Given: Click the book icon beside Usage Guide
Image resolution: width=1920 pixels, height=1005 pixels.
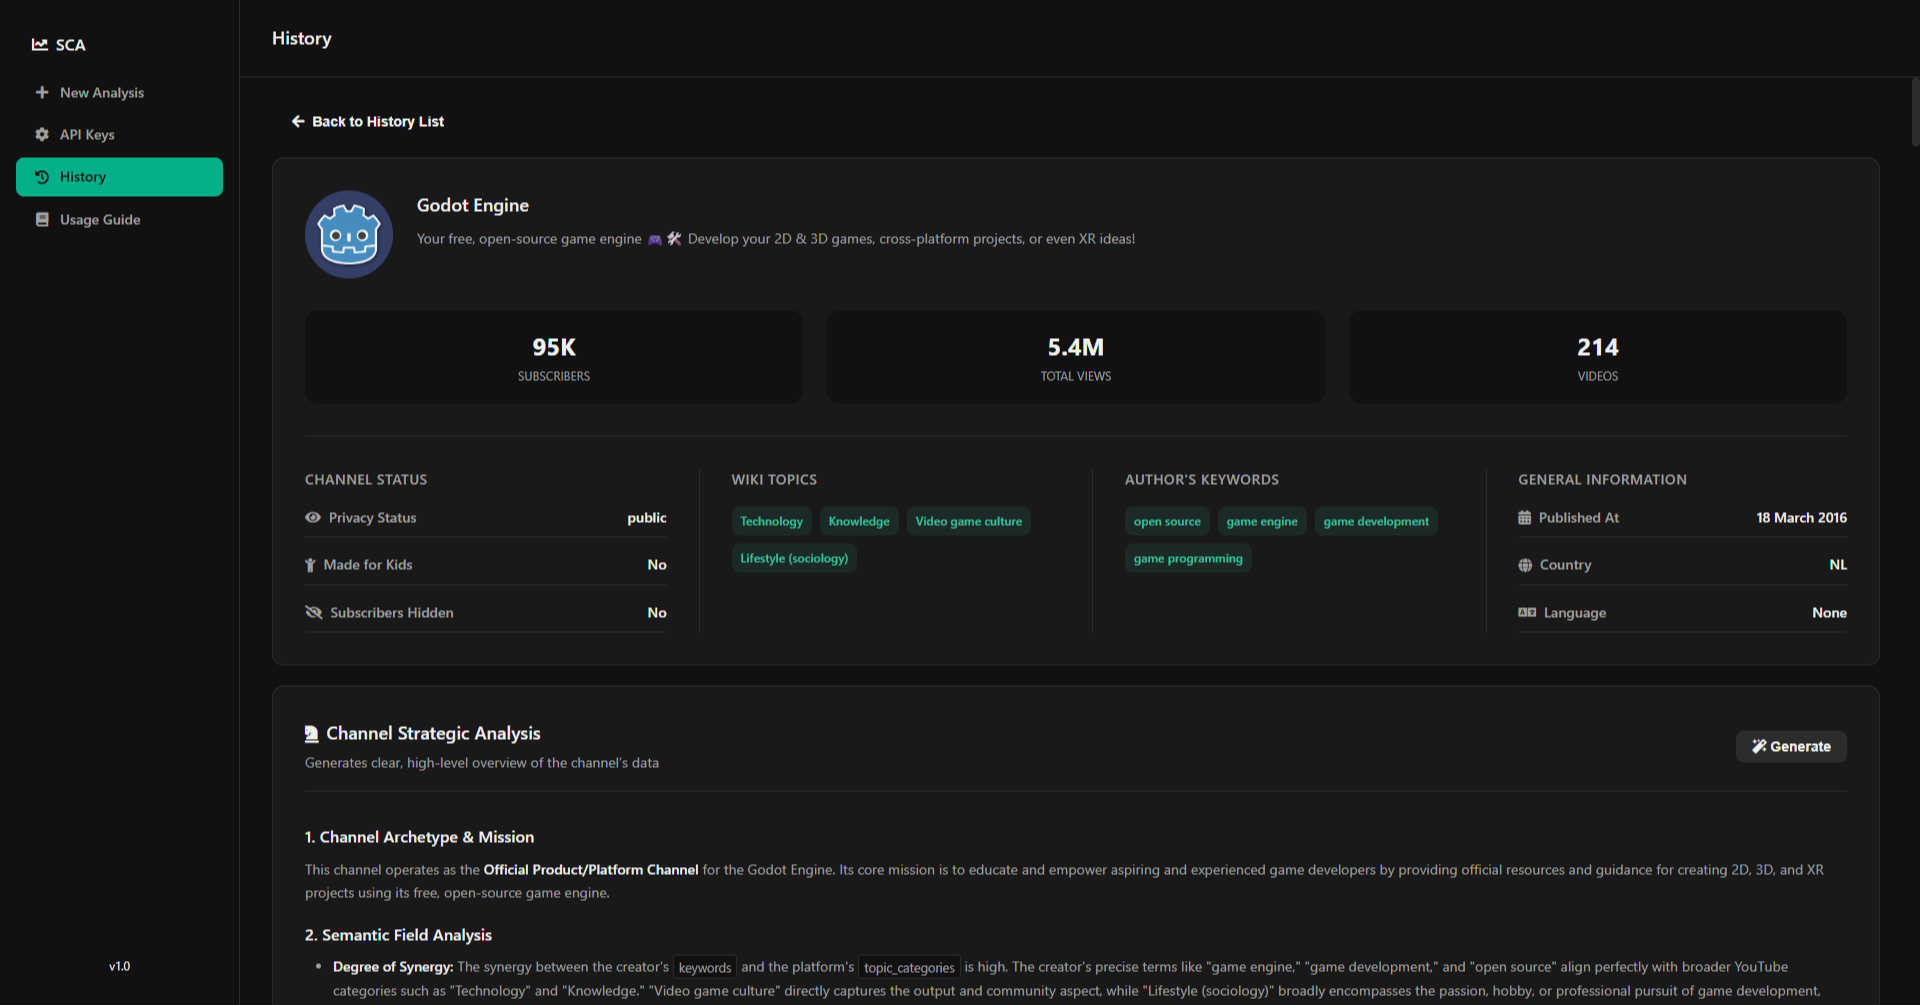Looking at the screenshot, I should click(x=42, y=219).
